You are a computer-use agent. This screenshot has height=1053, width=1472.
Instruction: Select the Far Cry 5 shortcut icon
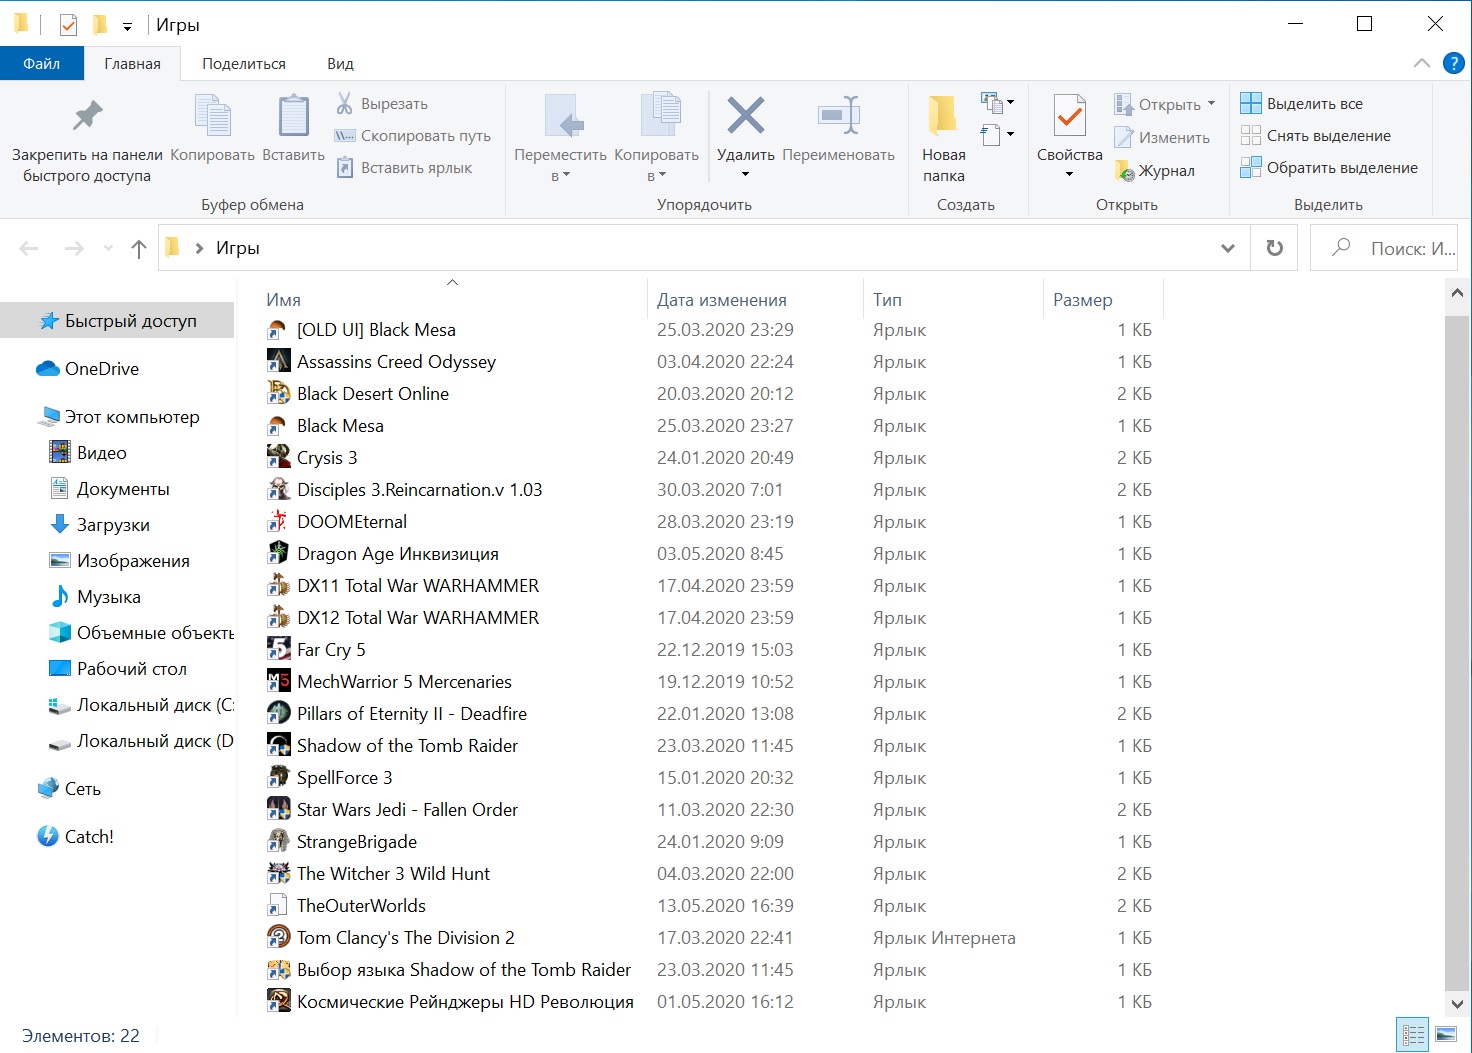[278, 650]
